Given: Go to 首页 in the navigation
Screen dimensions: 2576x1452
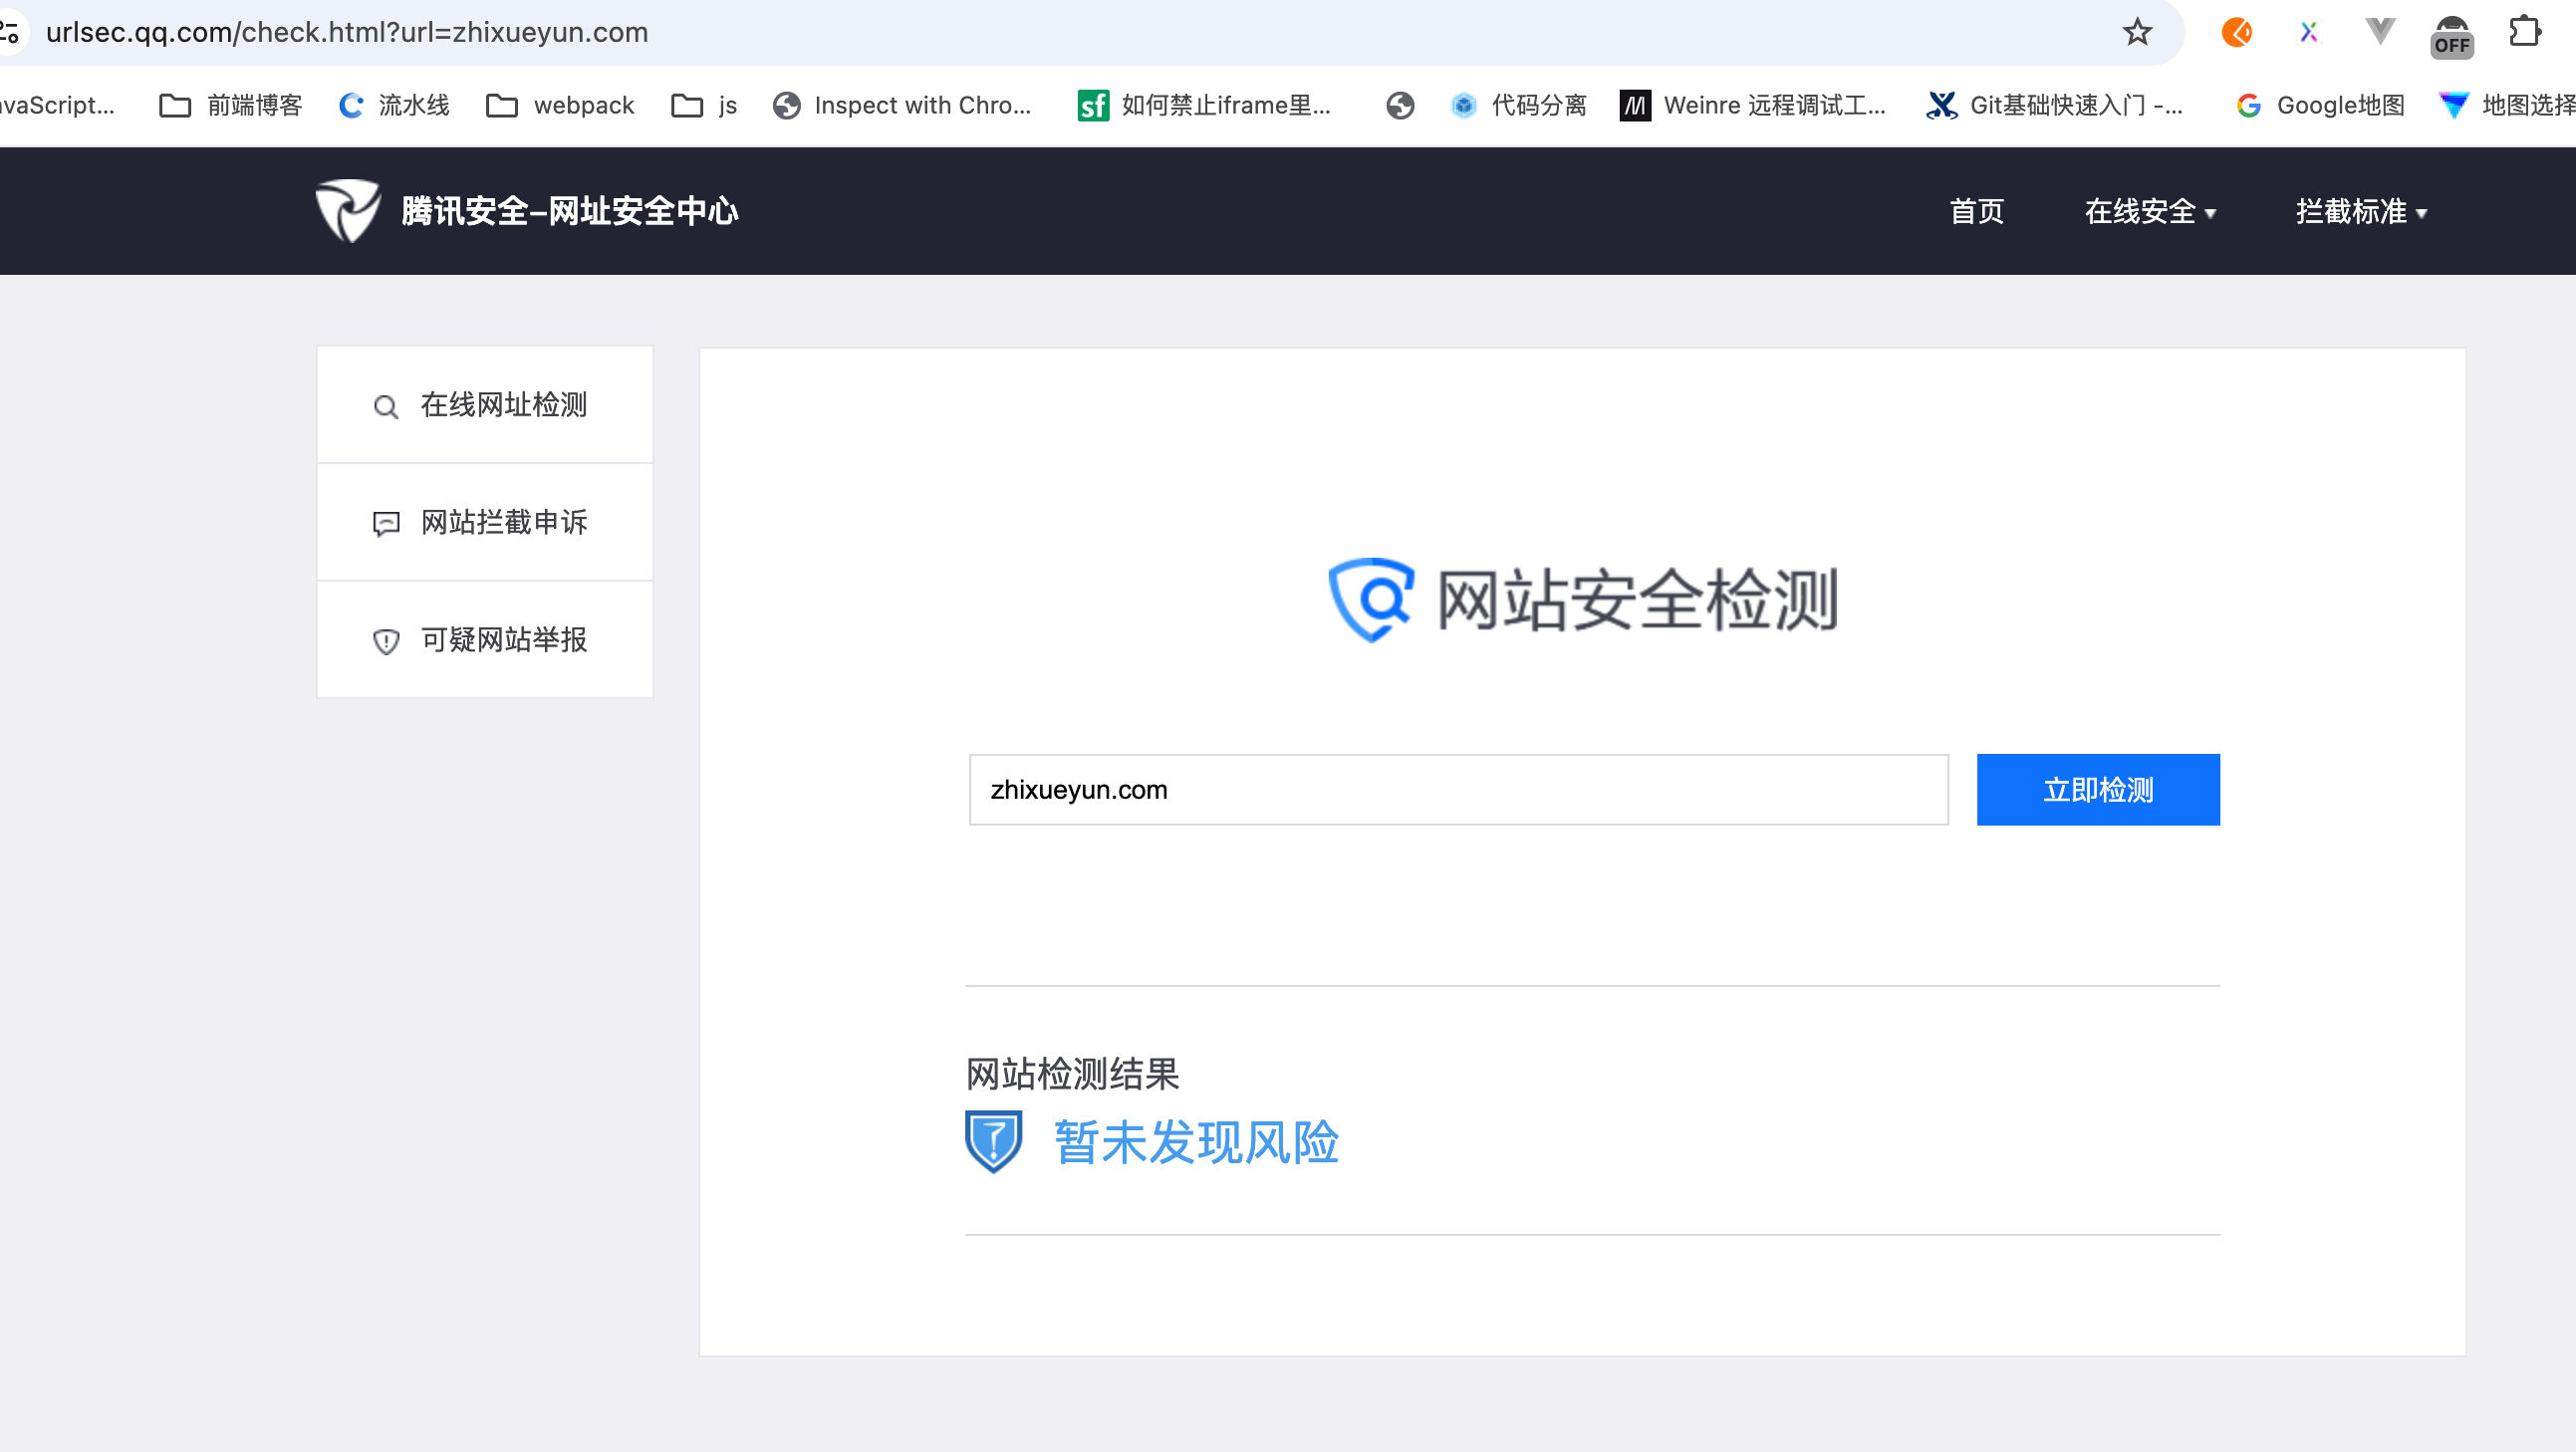Looking at the screenshot, I should point(1976,211).
